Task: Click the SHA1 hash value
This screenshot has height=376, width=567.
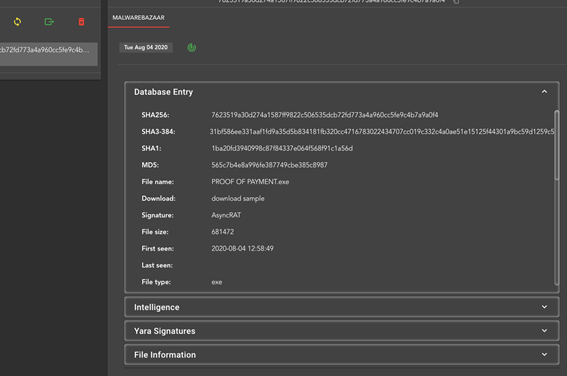Action: [x=282, y=148]
